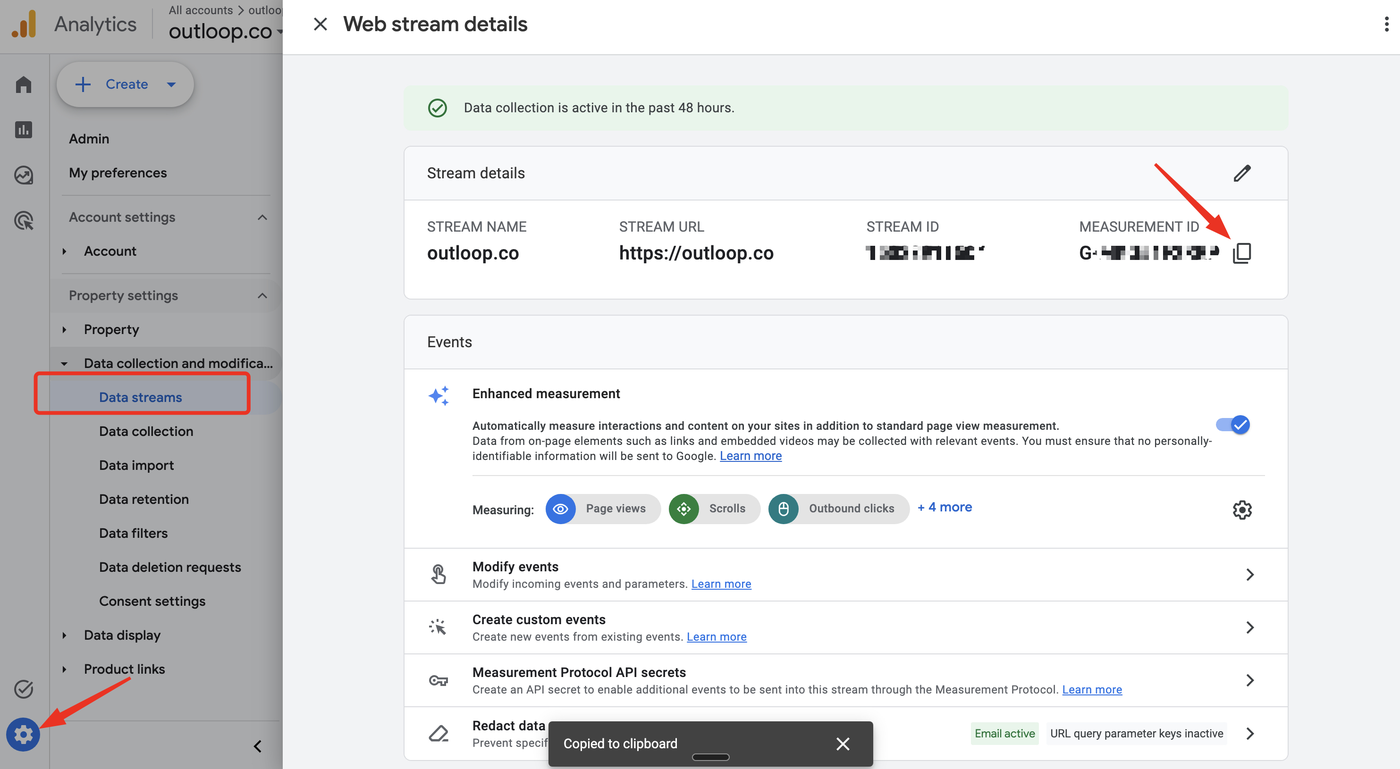Image resolution: width=1400 pixels, height=769 pixels.
Task: Select Consent settings in the sidebar
Action: (x=152, y=601)
